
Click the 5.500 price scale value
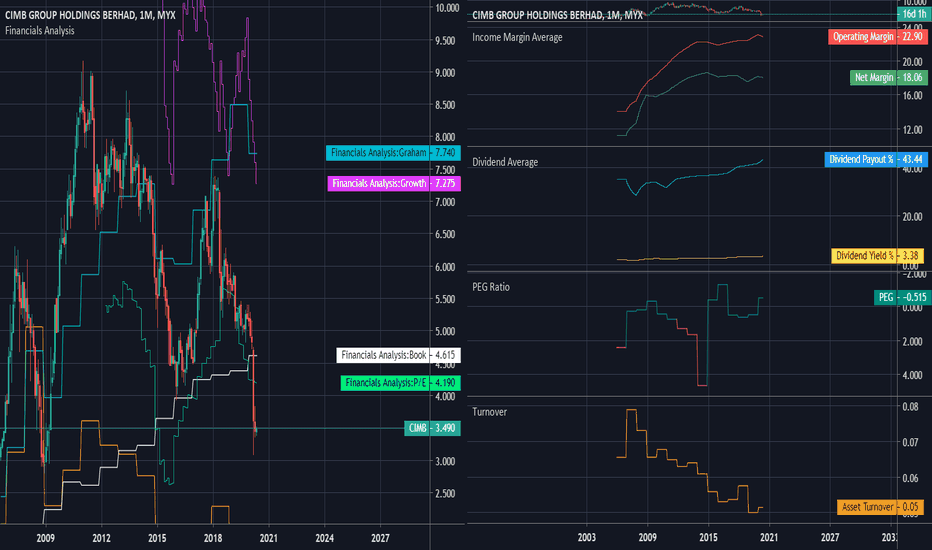pos(447,299)
